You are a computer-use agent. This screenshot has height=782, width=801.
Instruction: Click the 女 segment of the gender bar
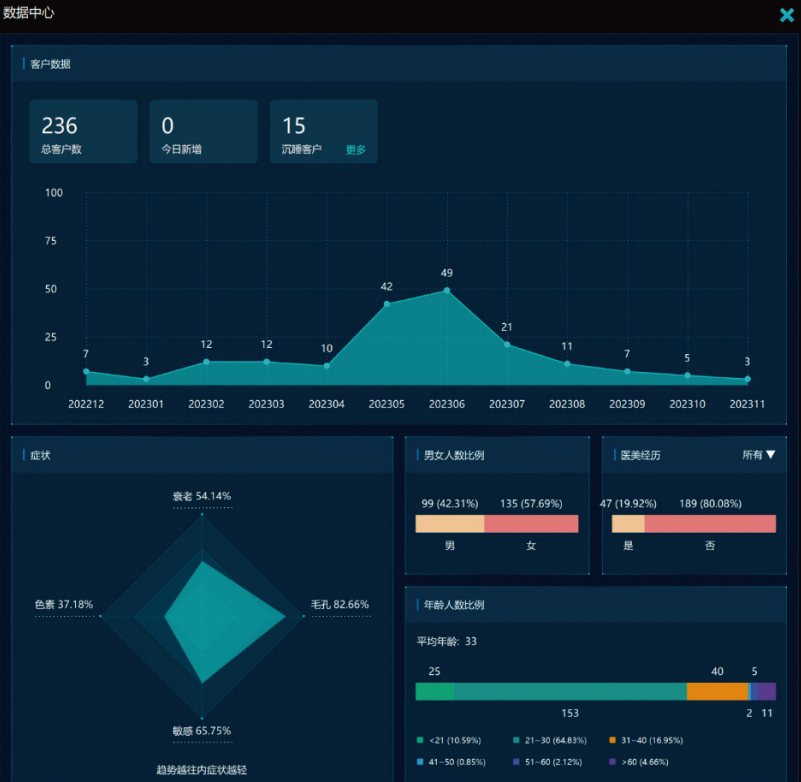pyautogui.click(x=531, y=524)
